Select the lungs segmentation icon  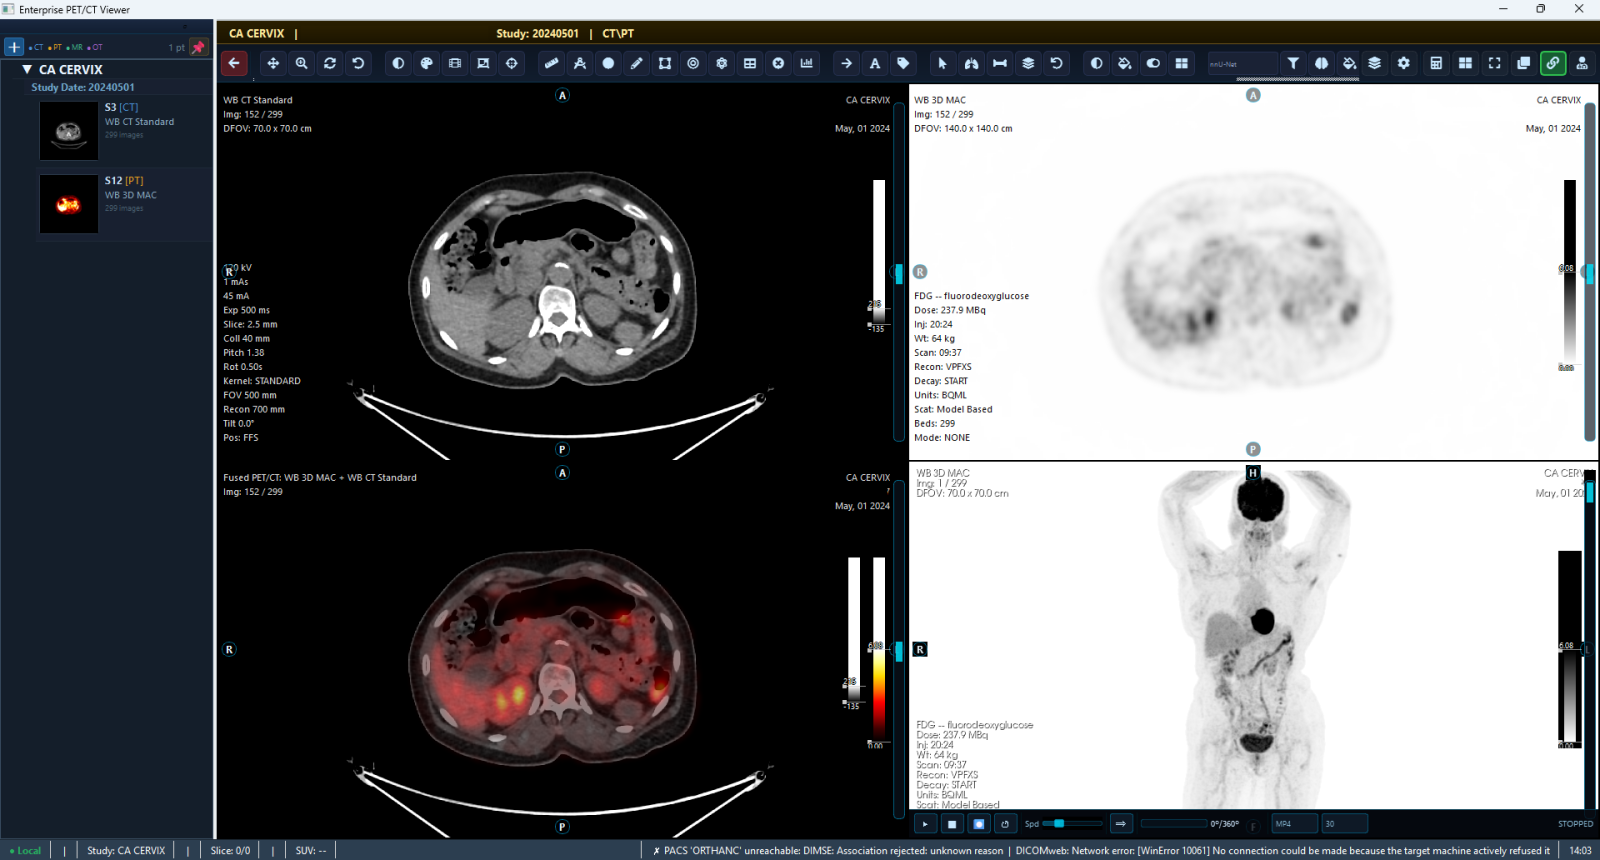(x=971, y=63)
